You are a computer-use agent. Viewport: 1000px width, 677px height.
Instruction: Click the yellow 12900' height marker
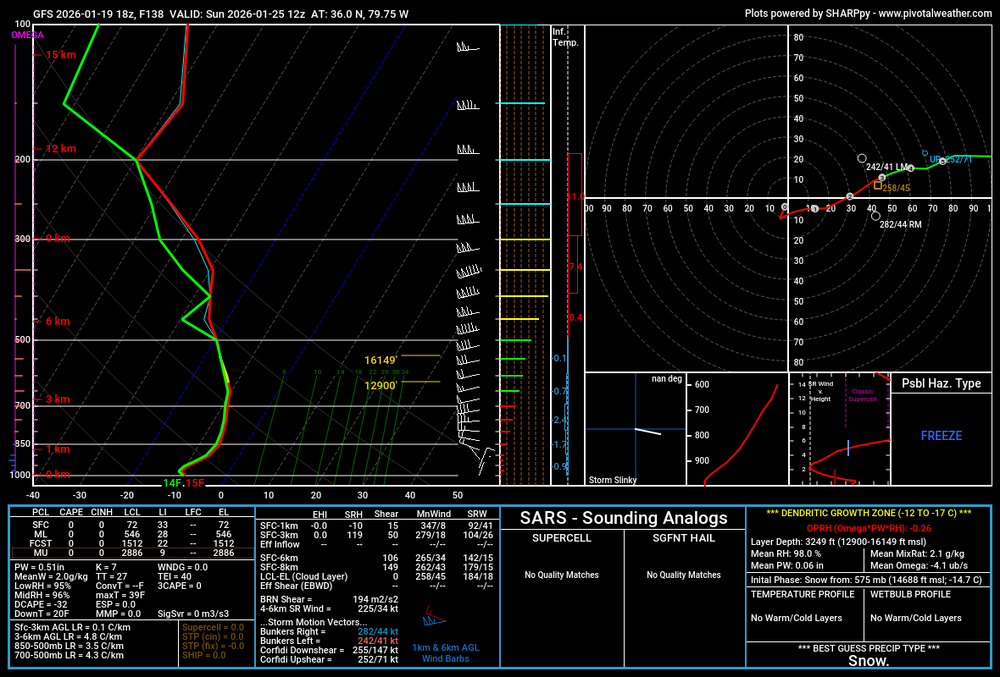click(381, 385)
